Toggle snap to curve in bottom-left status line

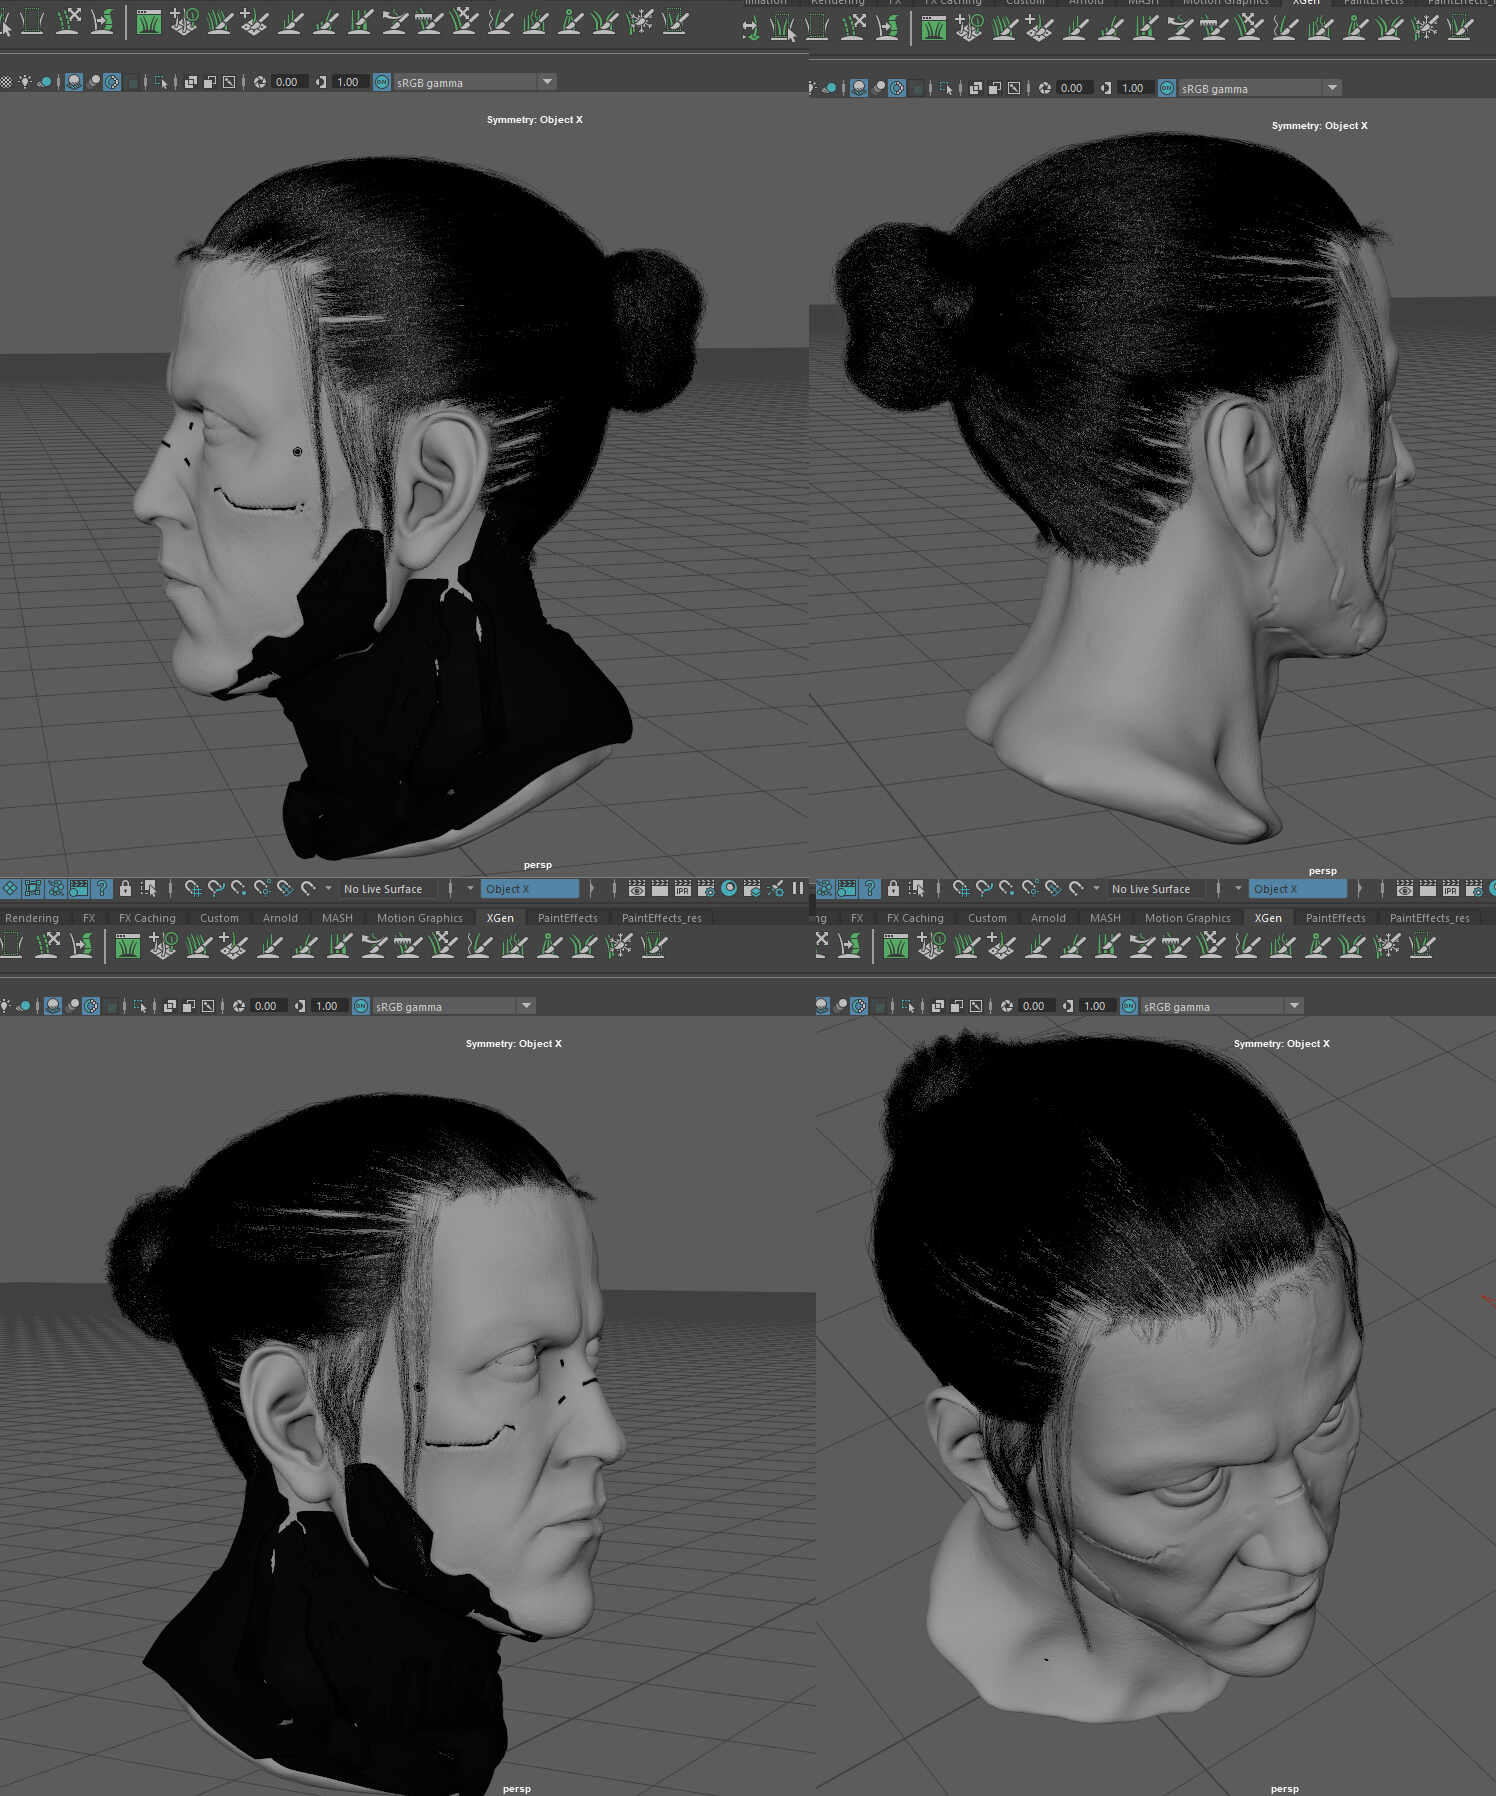(216, 888)
